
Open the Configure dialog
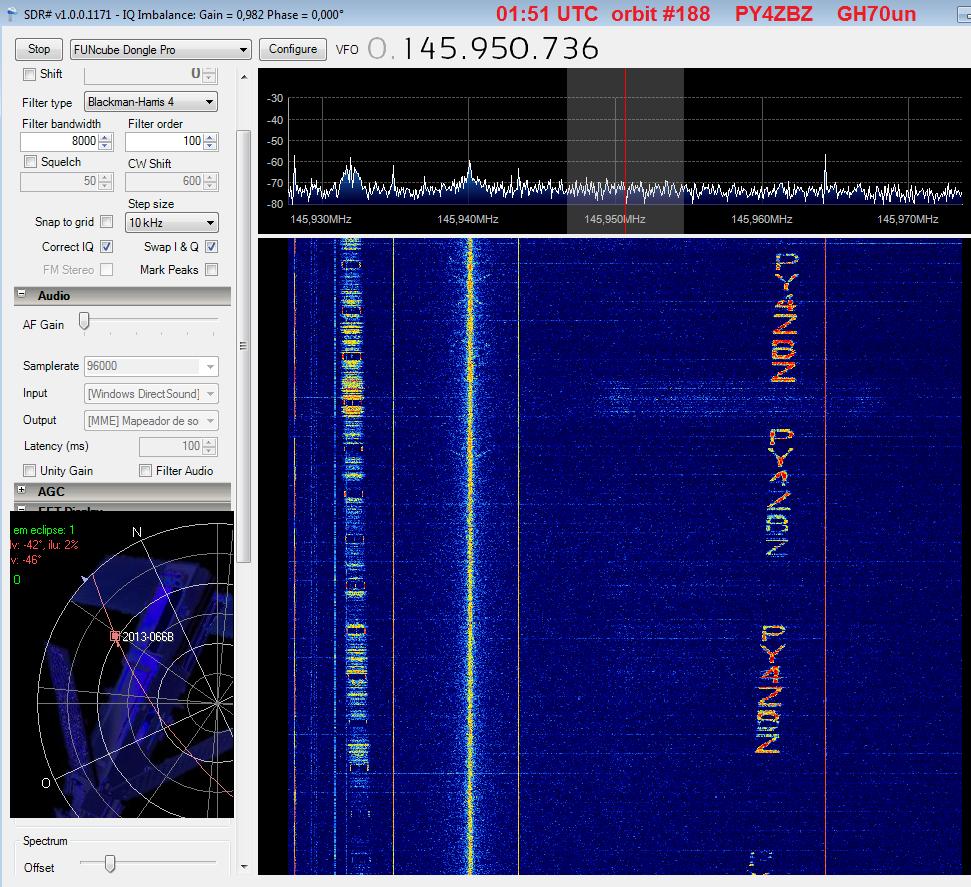[293, 49]
